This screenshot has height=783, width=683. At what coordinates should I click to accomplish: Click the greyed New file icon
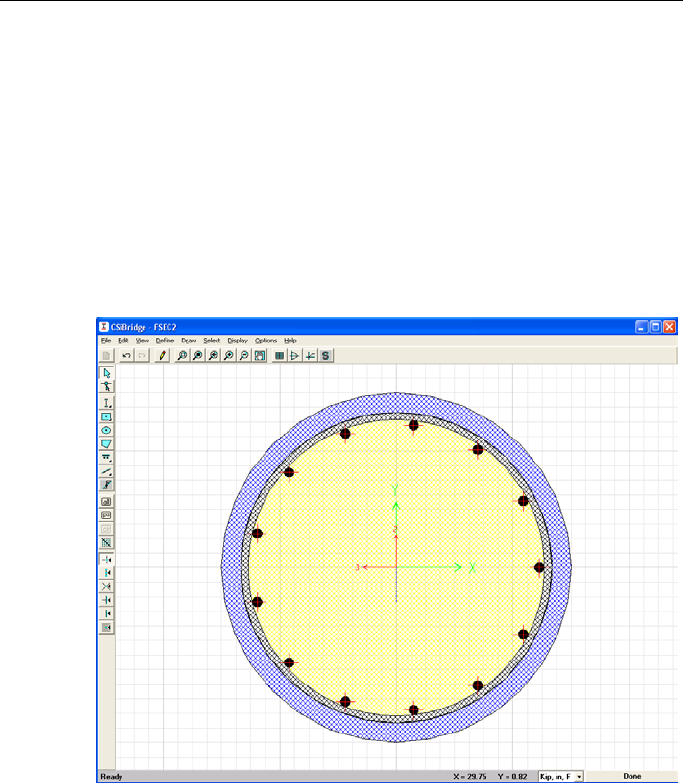click(106, 356)
